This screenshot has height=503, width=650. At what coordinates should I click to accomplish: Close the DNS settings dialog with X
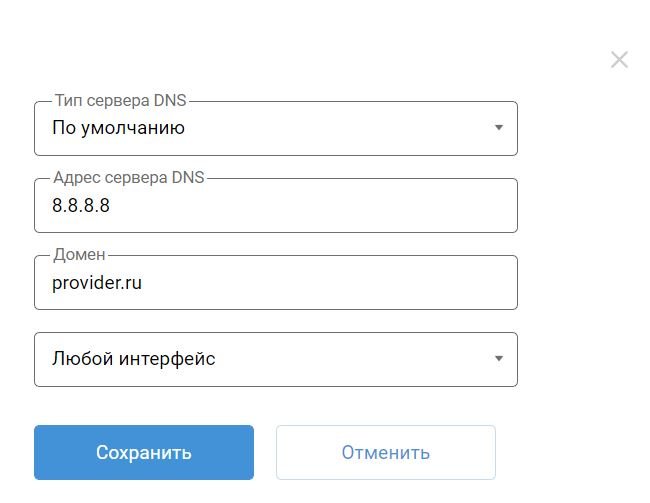click(x=619, y=60)
